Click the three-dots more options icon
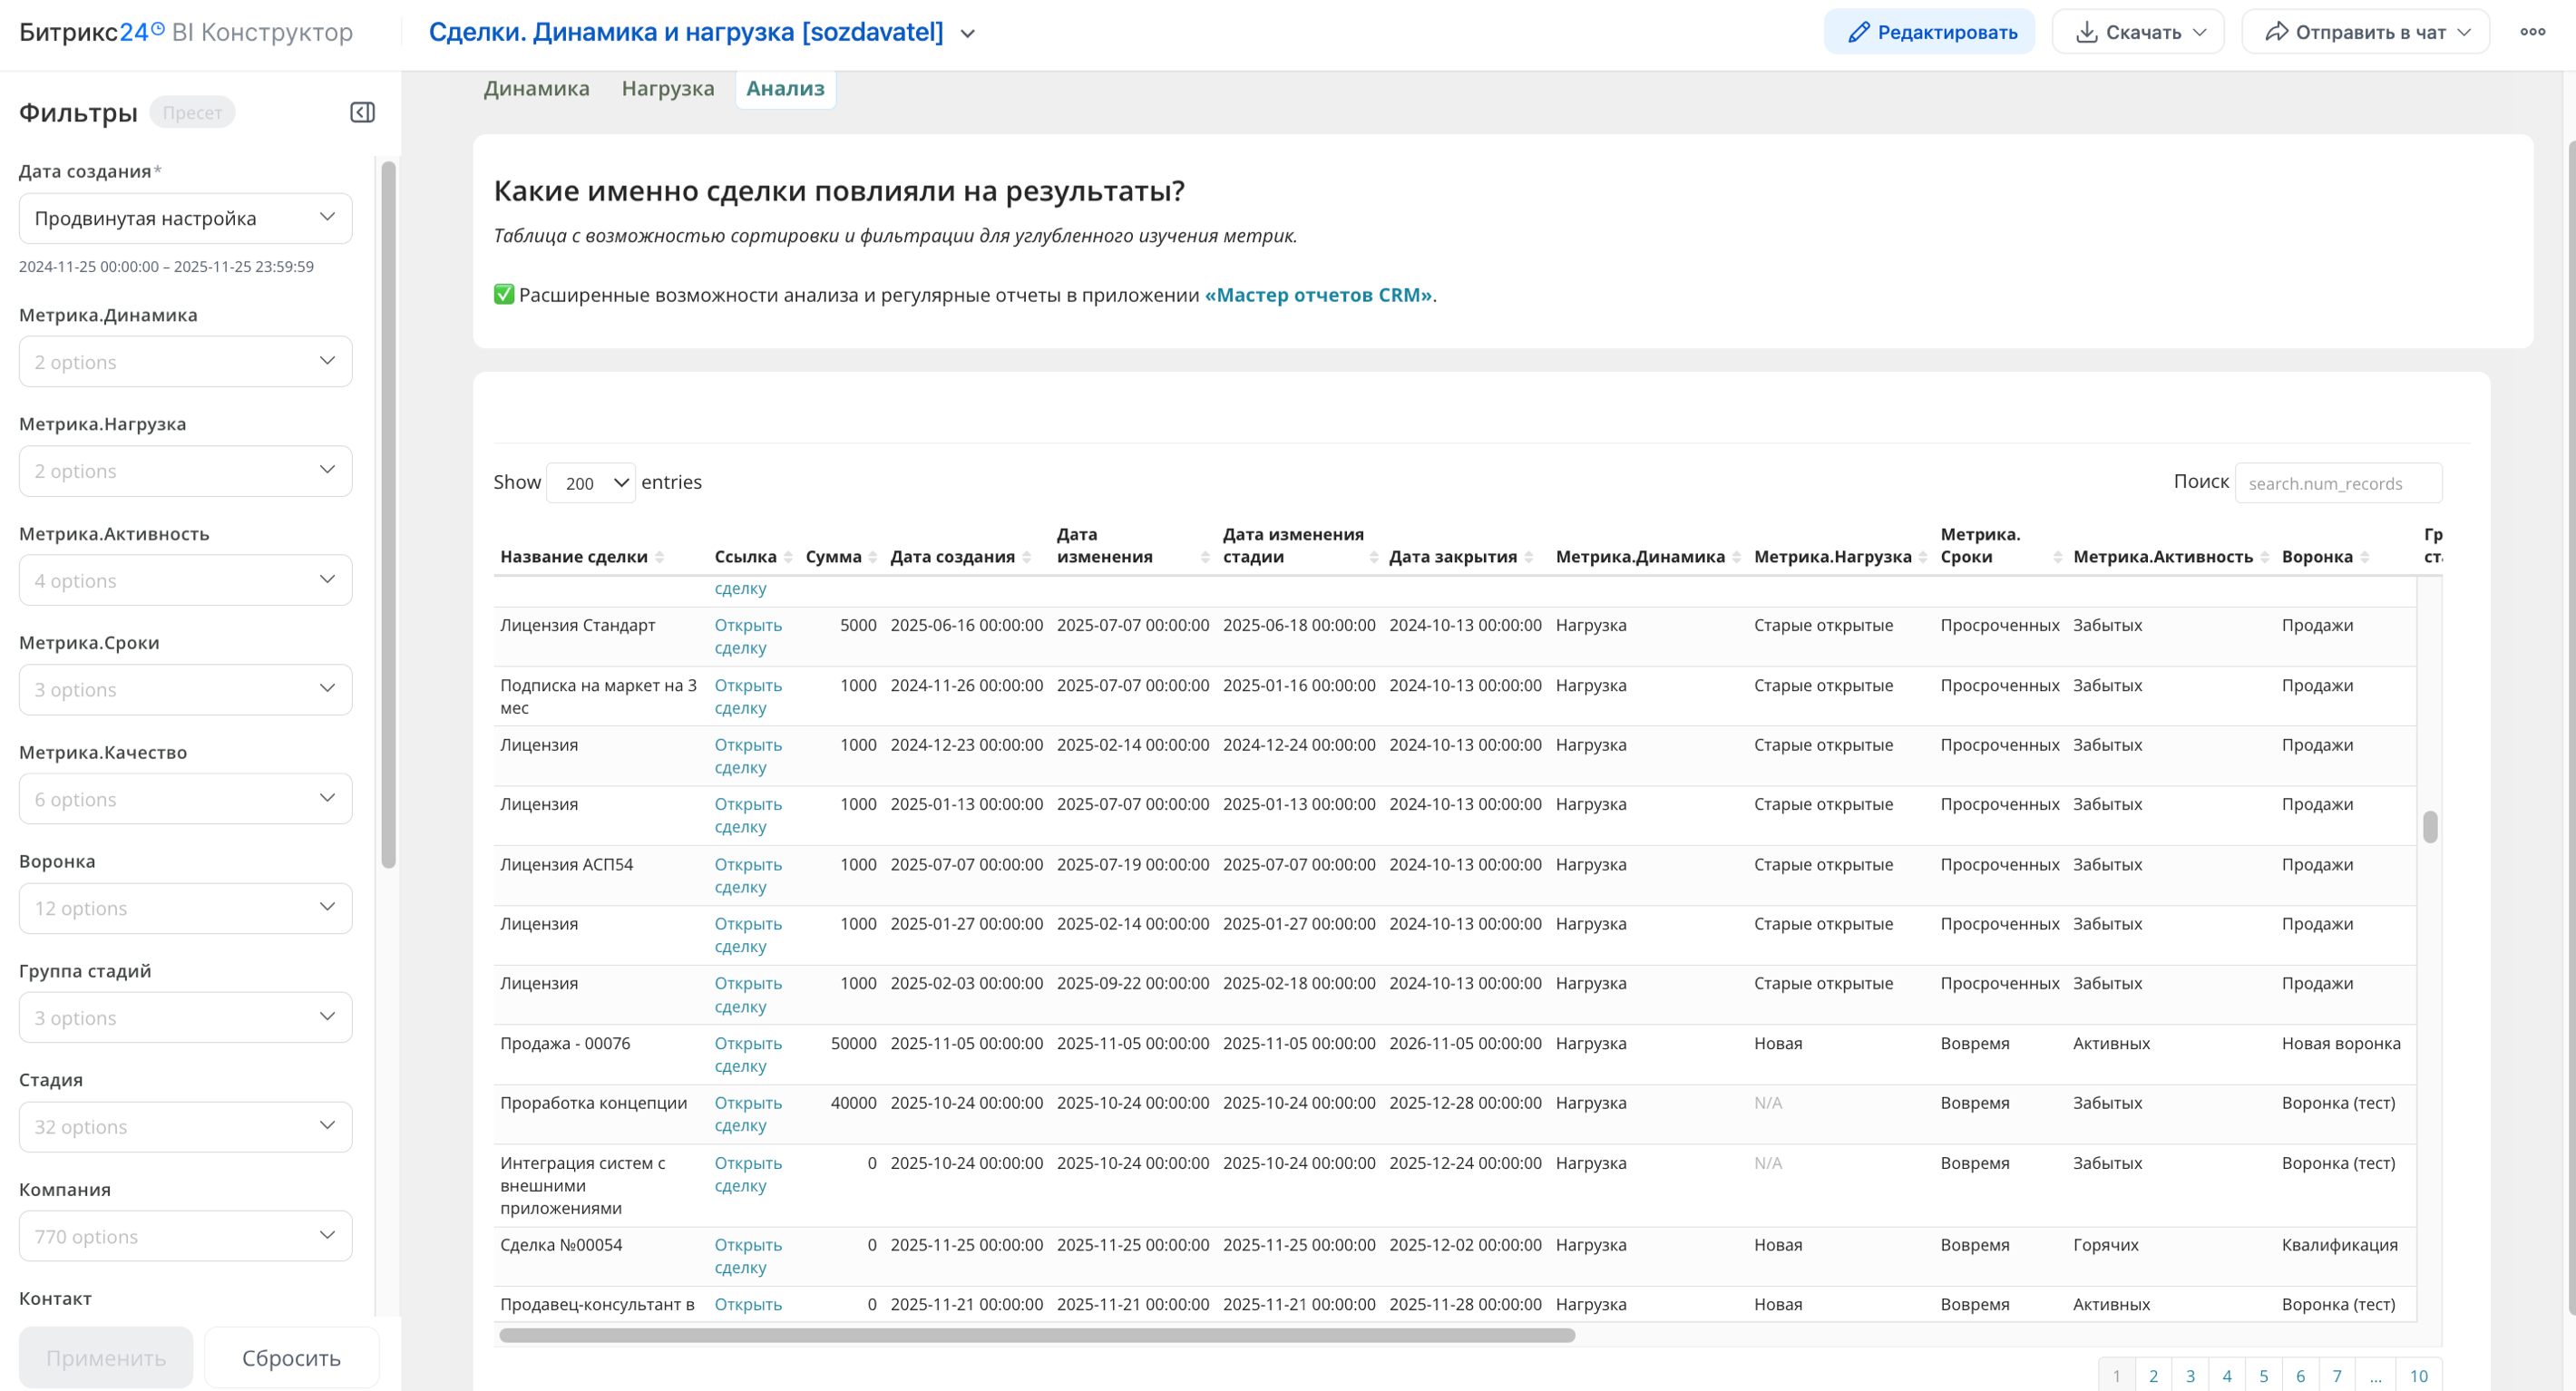2576x1391 pixels. pyautogui.click(x=2532, y=32)
